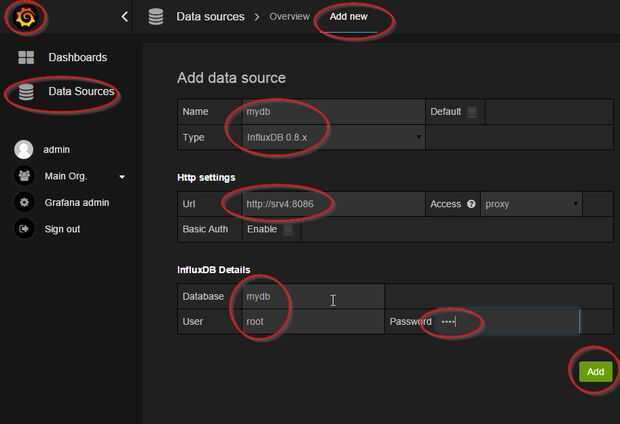Screen dimensions: 620x424
Task: Open the Type dropdown showing InfluxDB 0.8.x
Action: point(333,137)
